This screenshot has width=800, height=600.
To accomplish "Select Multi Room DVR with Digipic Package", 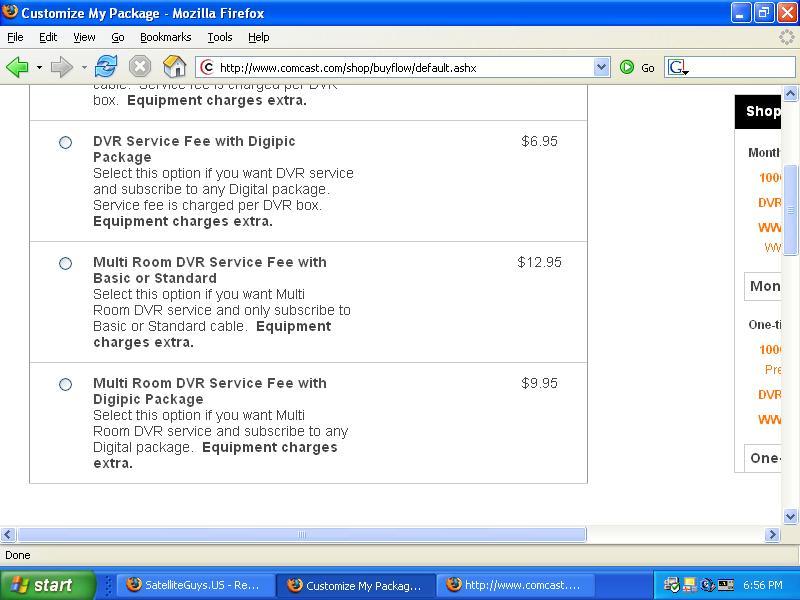I will pyautogui.click(x=65, y=384).
